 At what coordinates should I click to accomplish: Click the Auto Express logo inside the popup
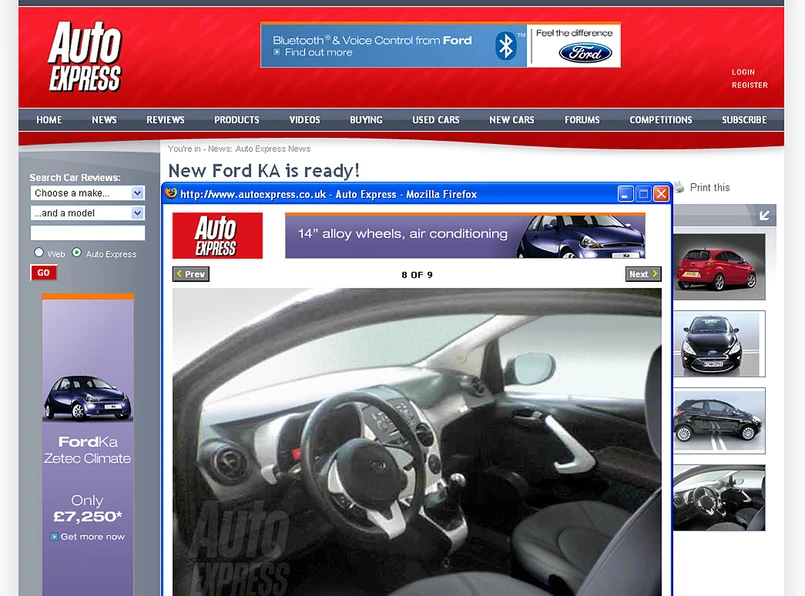click(x=217, y=236)
